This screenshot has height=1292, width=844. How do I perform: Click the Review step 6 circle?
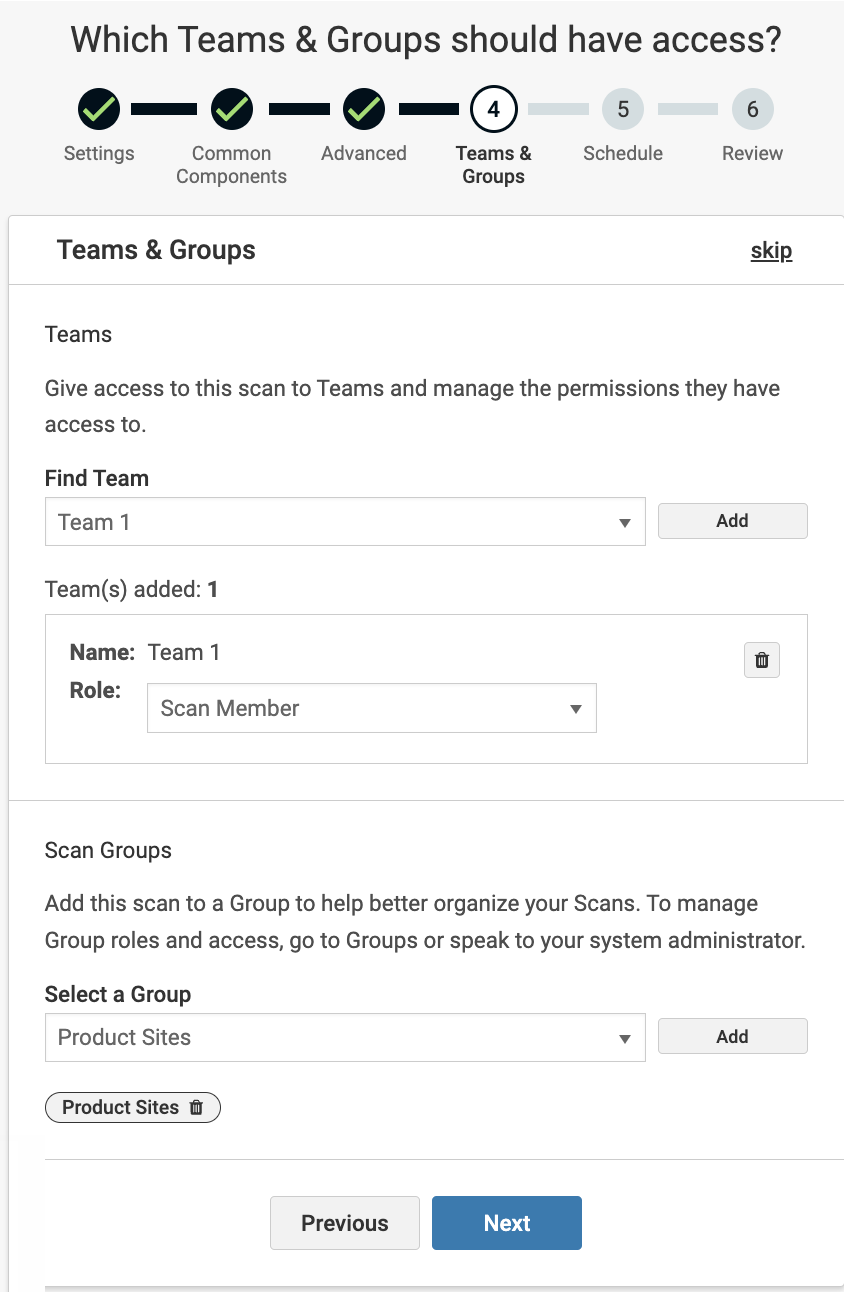click(752, 109)
